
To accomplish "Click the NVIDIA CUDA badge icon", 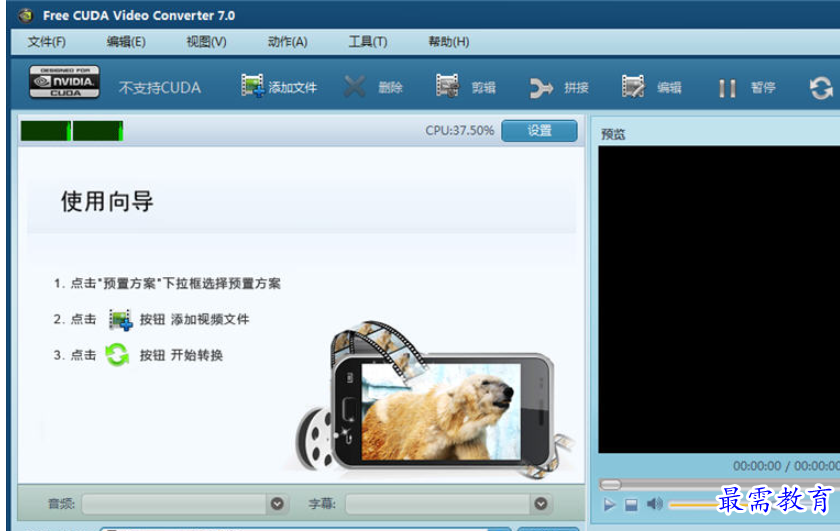I will pyautogui.click(x=64, y=81).
